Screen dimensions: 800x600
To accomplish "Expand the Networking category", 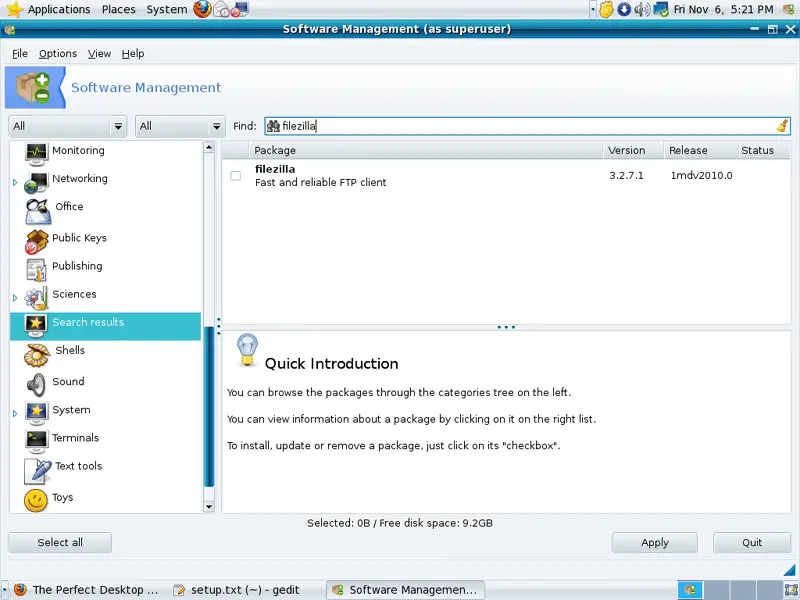I will (15, 182).
